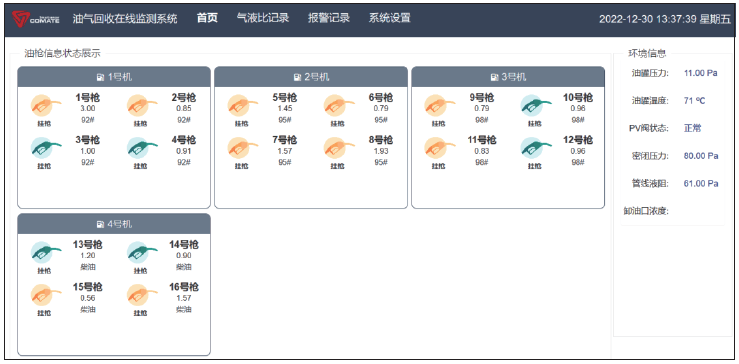Click the 5号枪 label
The height and width of the screenshot is (364, 739).
click(285, 98)
